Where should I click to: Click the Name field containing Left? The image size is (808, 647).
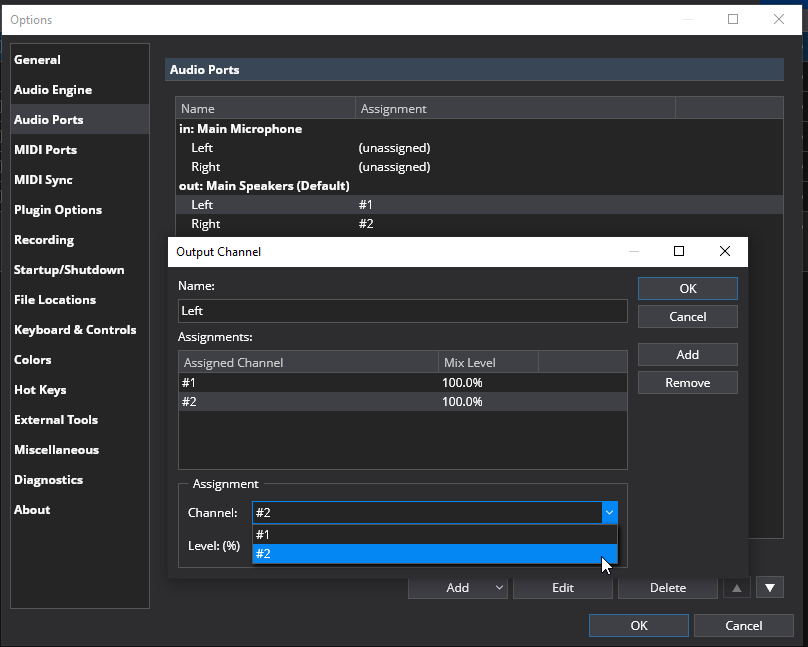pos(402,311)
